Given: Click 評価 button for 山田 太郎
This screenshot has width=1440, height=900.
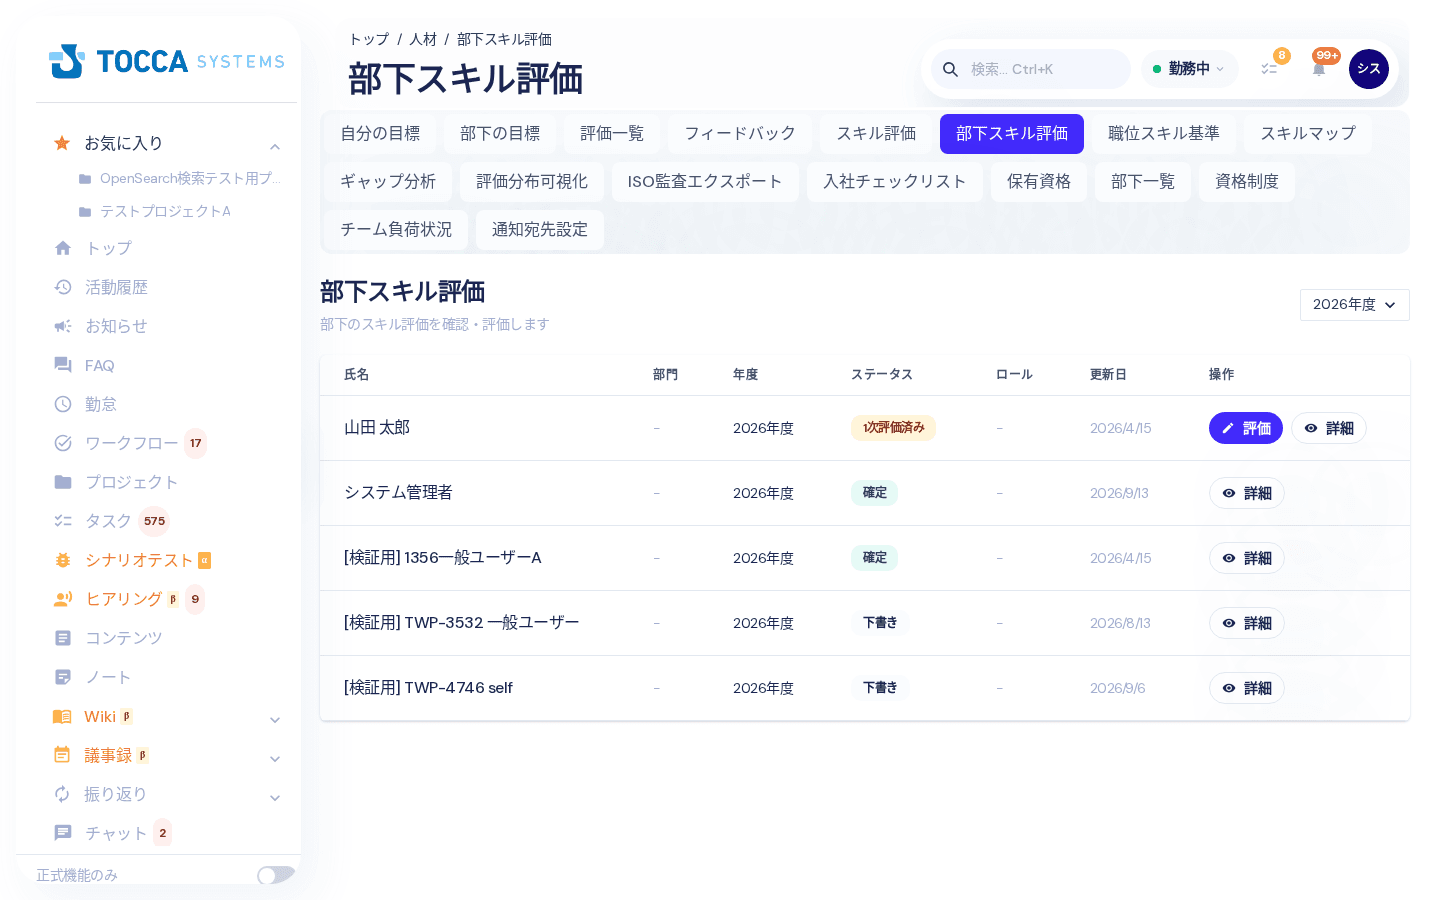Looking at the screenshot, I should pyautogui.click(x=1246, y=428).
